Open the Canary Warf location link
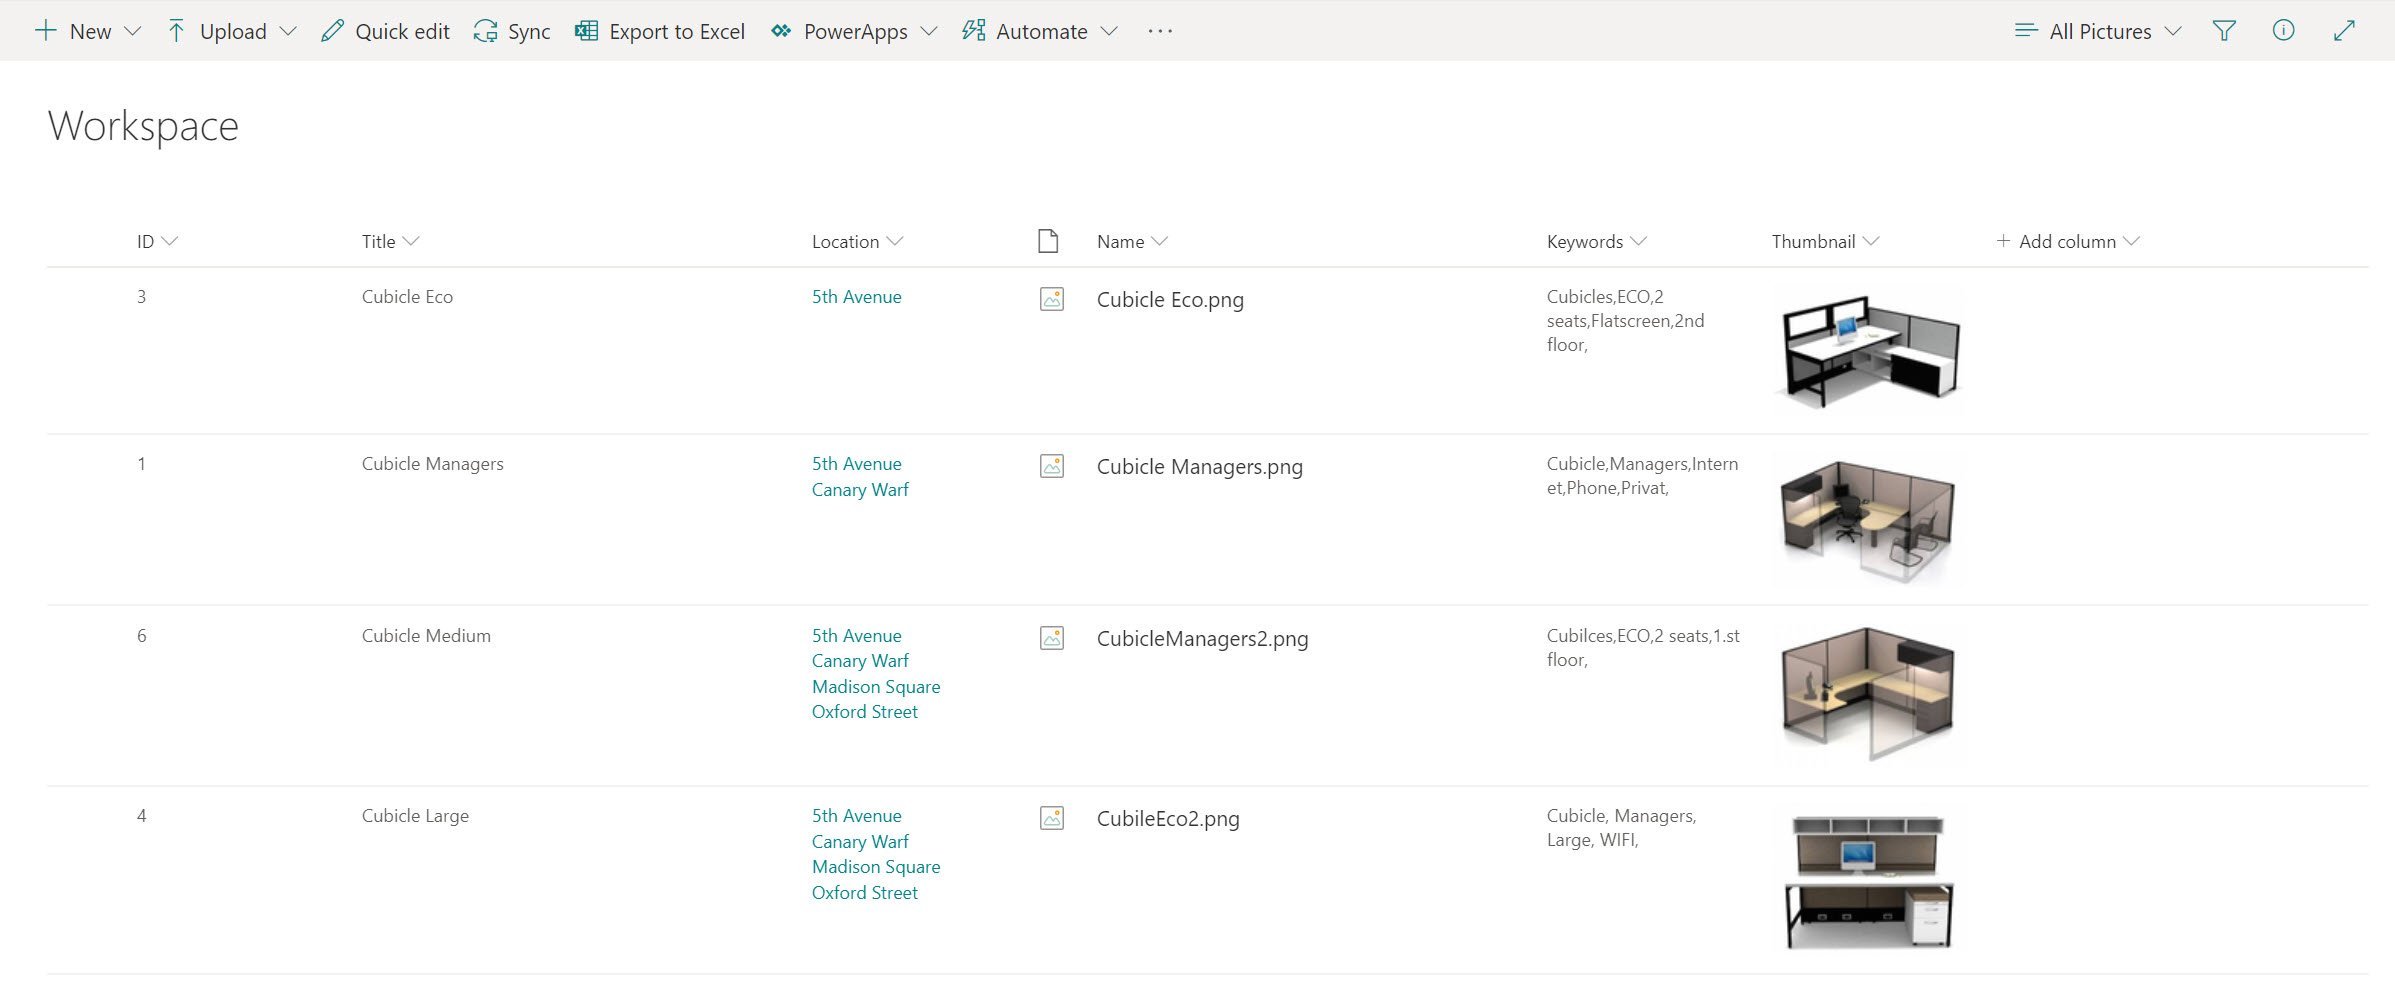This screenshot has width=2395, height=995. tap(860, 489)
